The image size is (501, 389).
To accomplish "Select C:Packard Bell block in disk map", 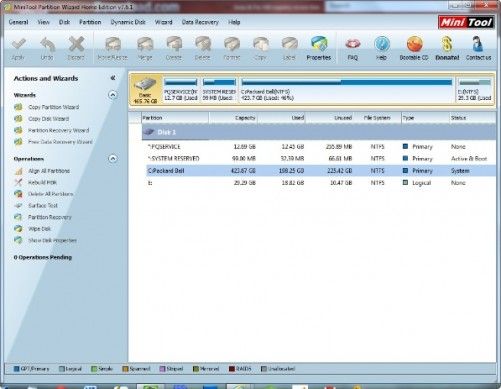I will point(346,89).
